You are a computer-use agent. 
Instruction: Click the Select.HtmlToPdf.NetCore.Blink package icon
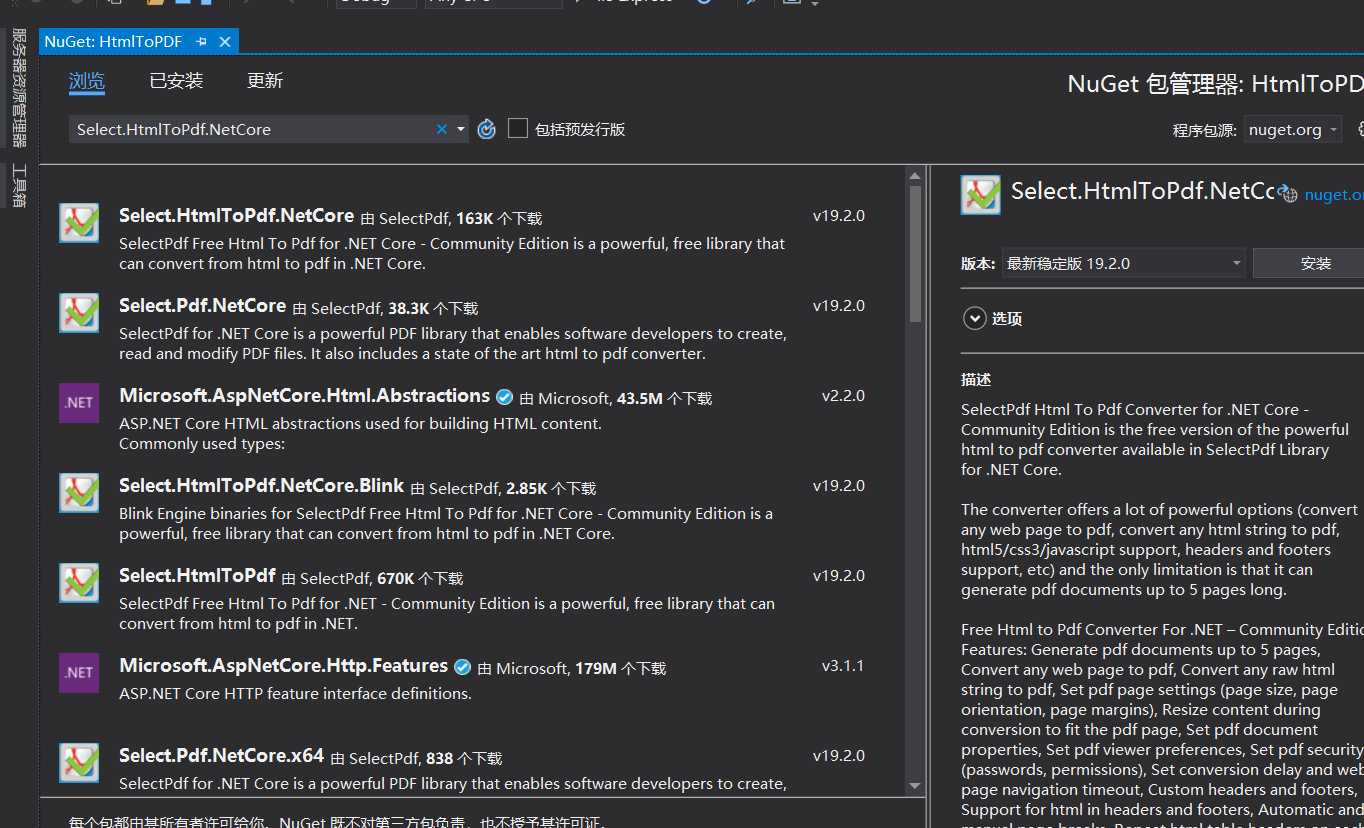point(79,493)
